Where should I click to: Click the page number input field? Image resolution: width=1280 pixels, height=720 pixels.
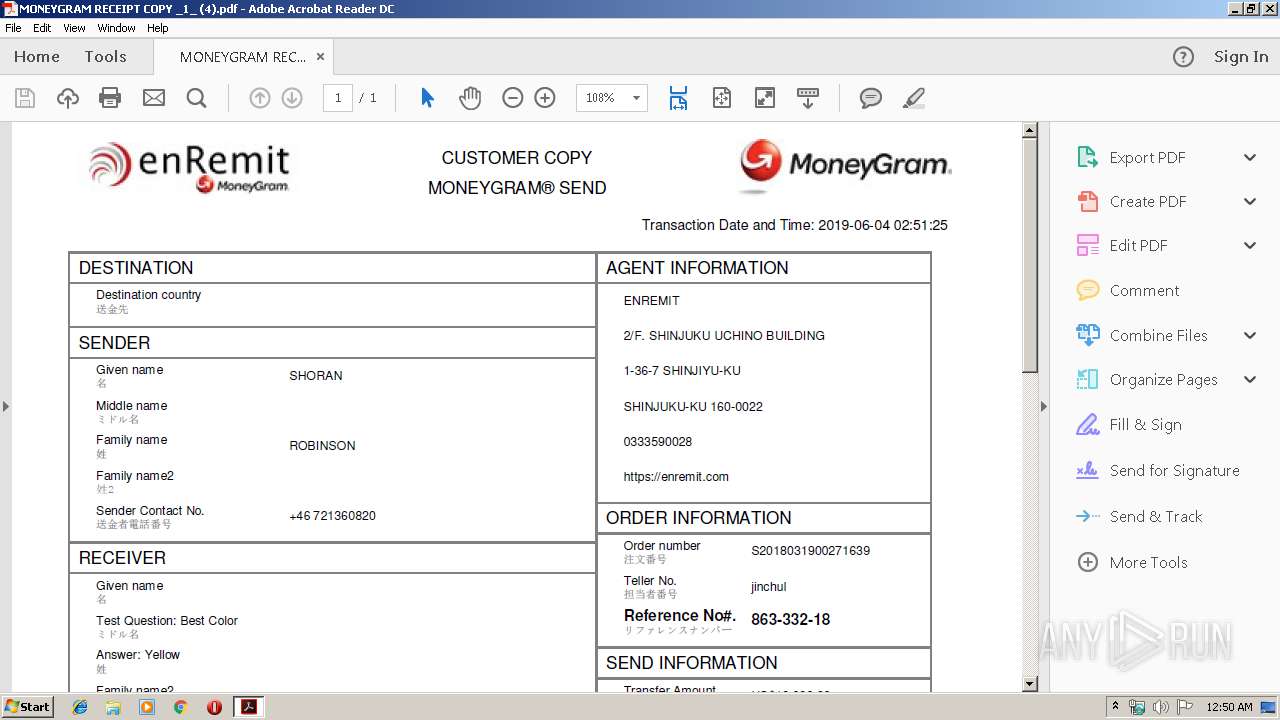point(338,98)
